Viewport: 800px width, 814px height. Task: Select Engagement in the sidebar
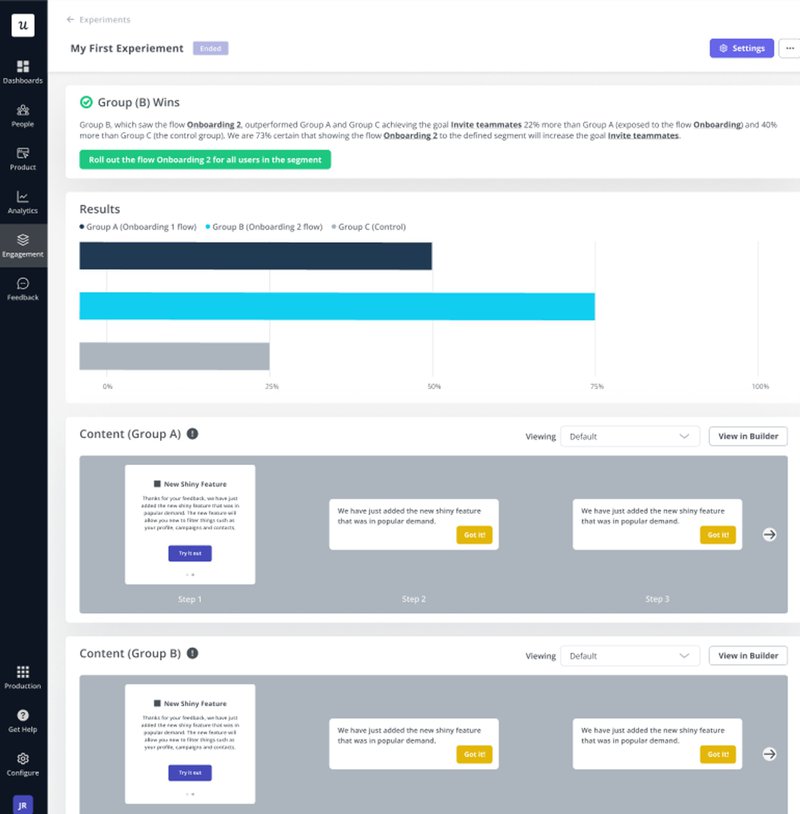click(23, 247)
